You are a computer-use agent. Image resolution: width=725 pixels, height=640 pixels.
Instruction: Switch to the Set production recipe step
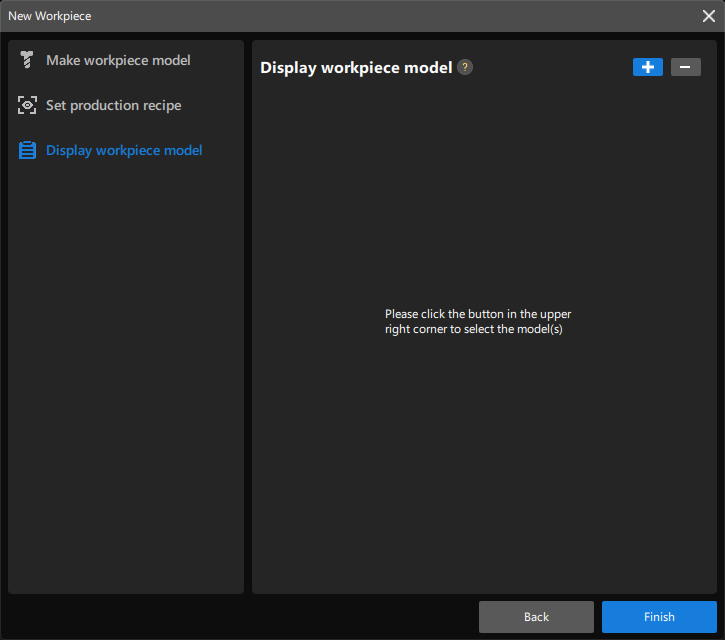[113, 105]
